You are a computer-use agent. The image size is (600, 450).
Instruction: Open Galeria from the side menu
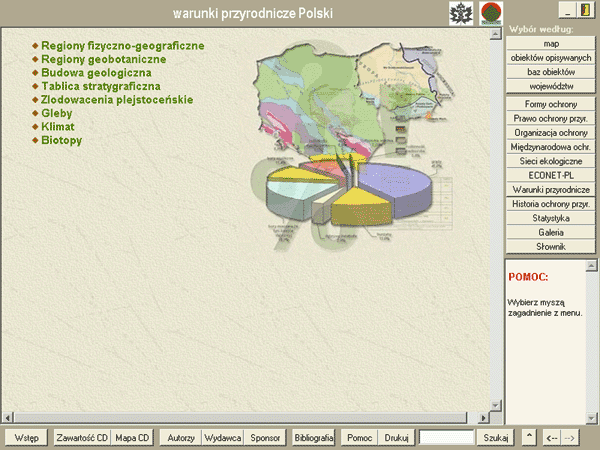[551, 231]
